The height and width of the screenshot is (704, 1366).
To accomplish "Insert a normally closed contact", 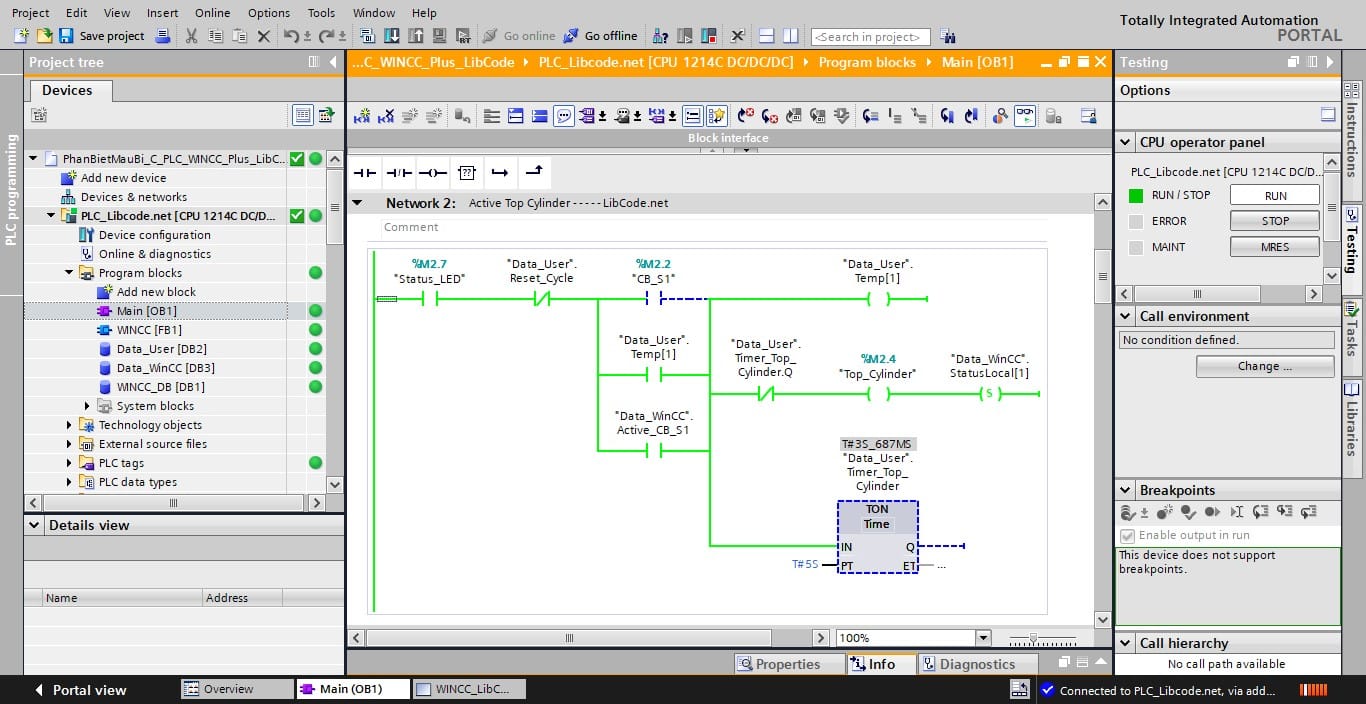I will click(x=399, y=173).
